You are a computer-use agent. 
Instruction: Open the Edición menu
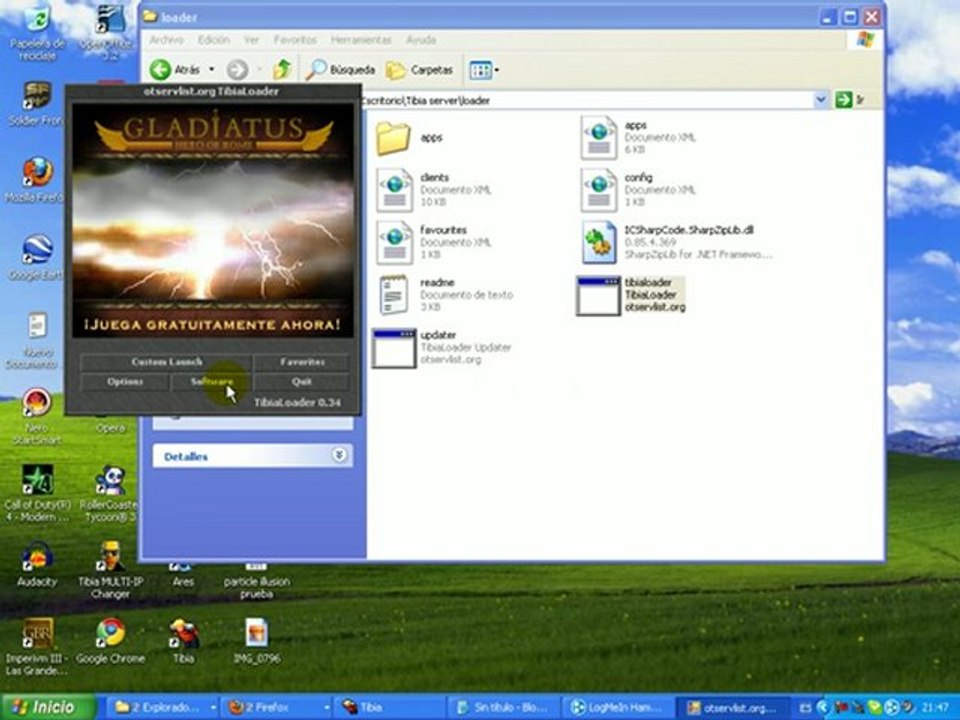coord(214,40)
